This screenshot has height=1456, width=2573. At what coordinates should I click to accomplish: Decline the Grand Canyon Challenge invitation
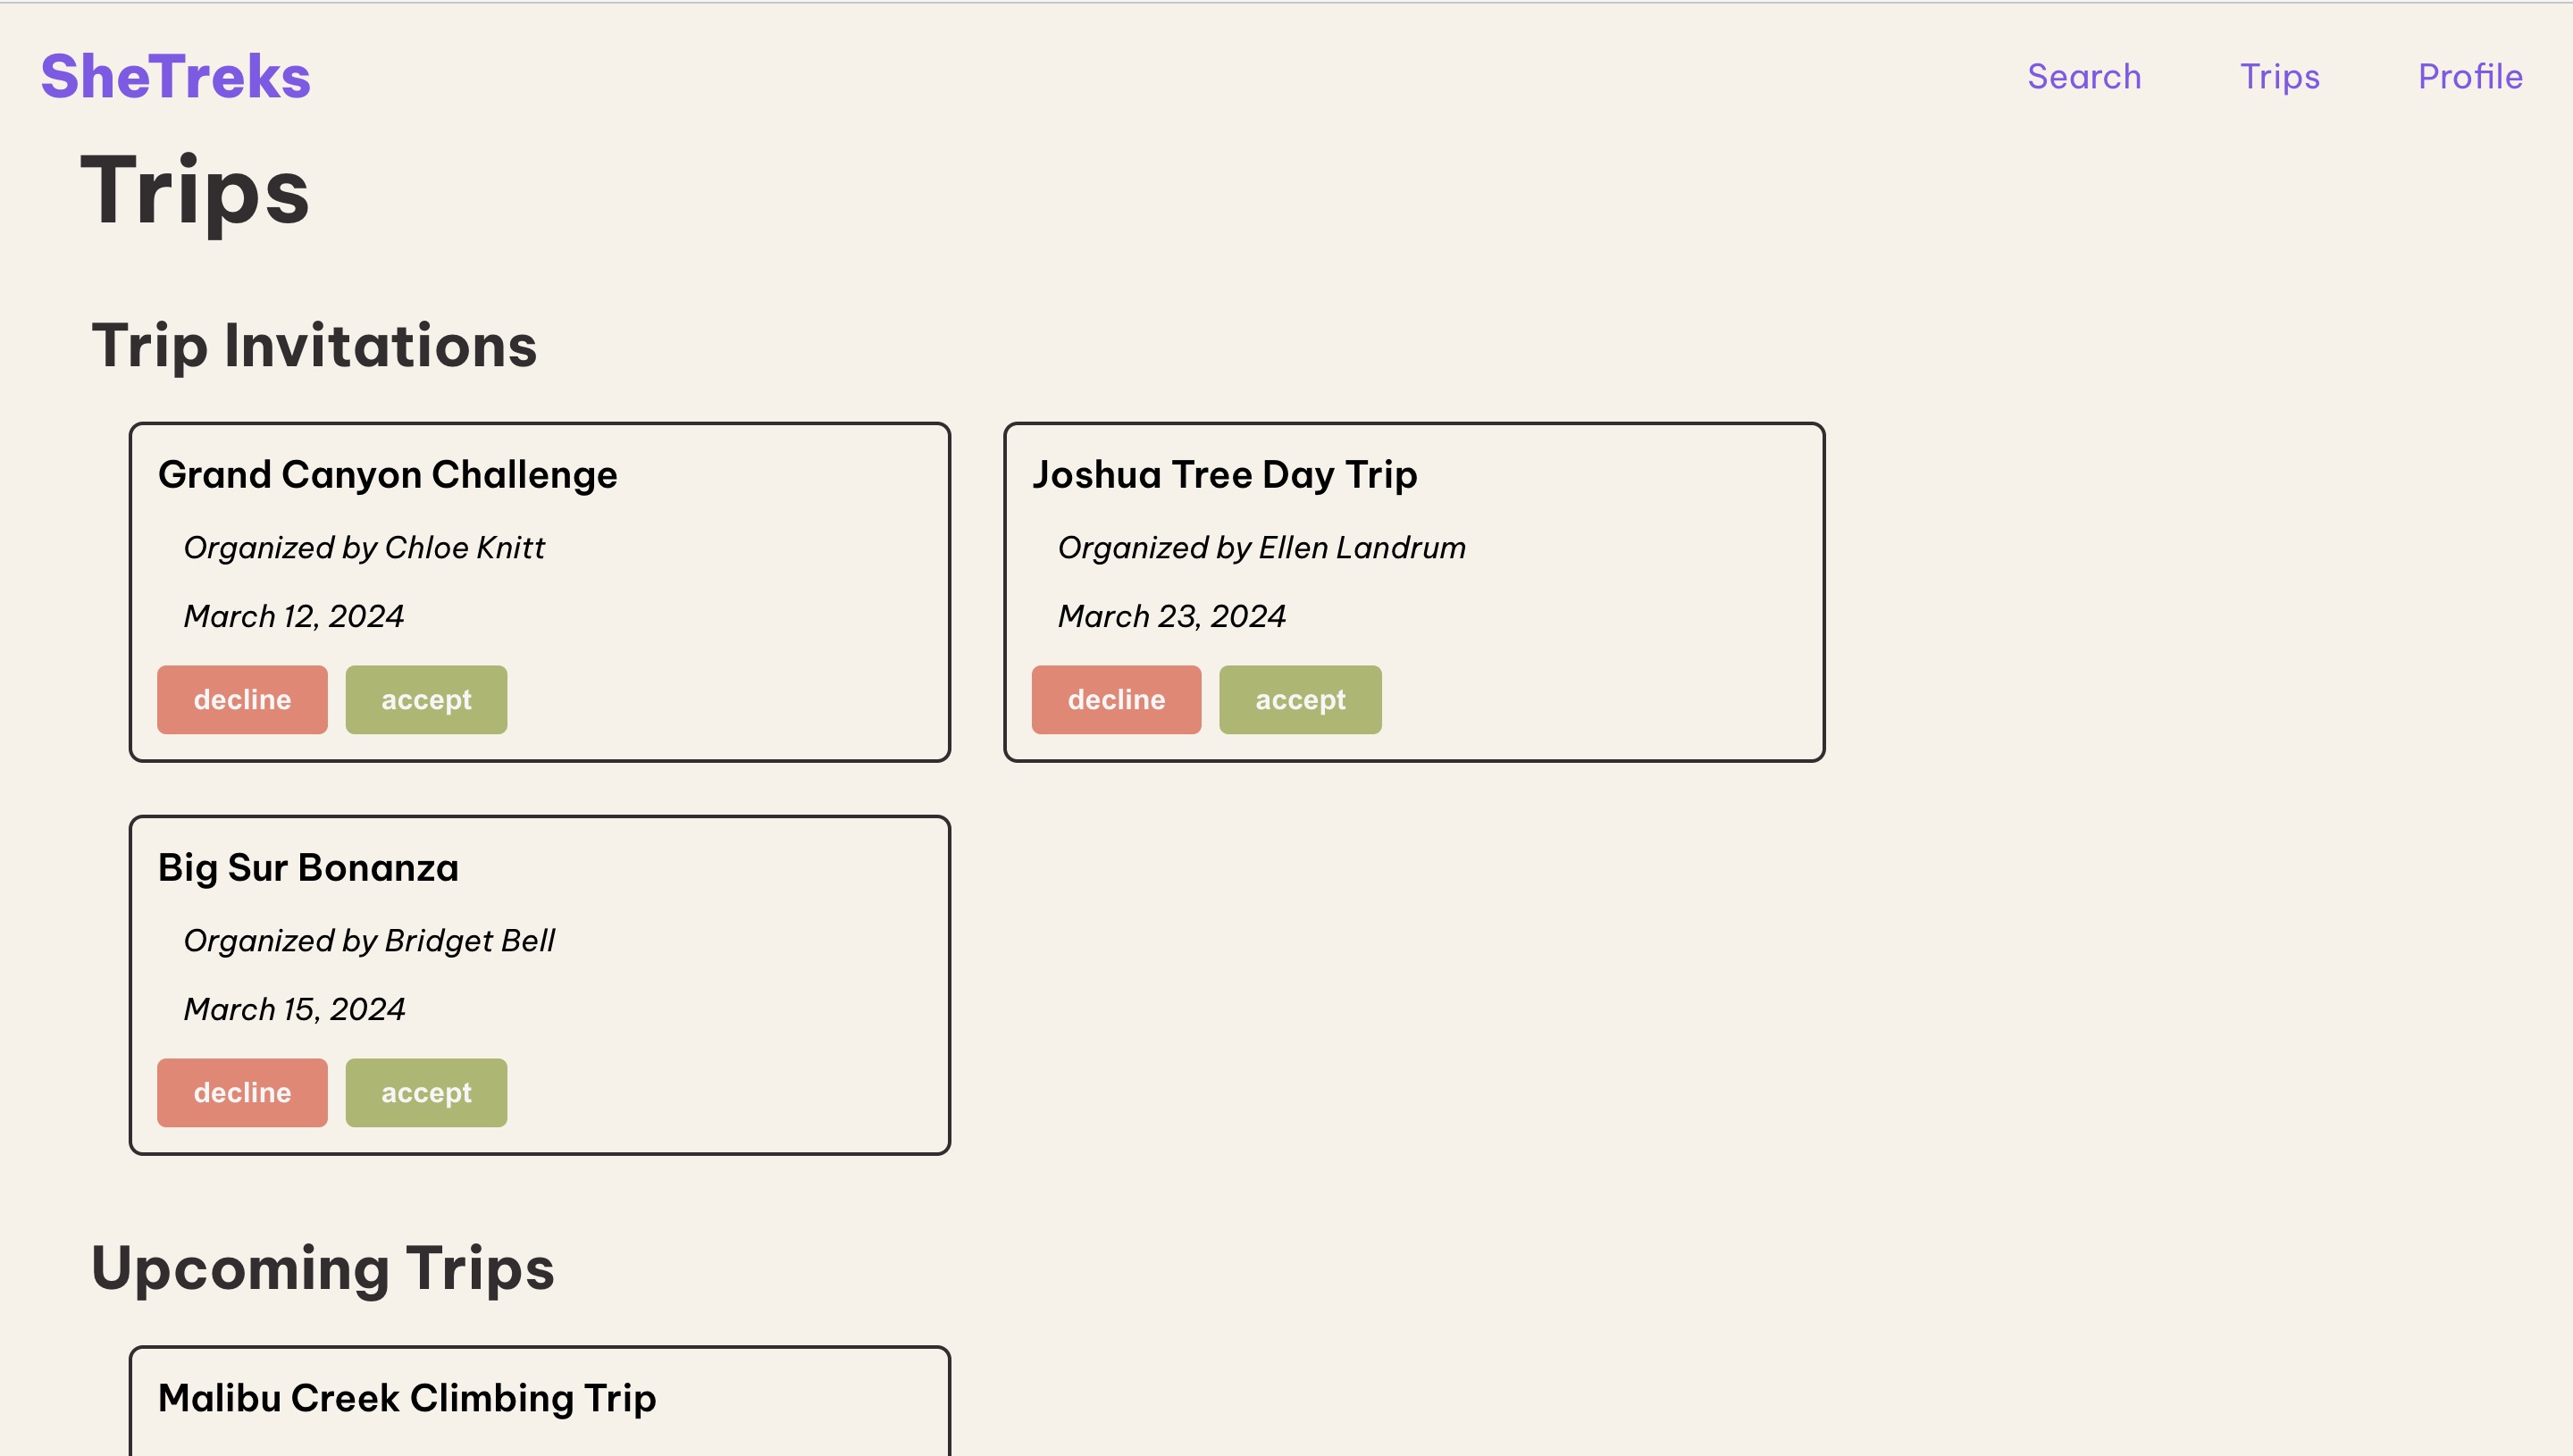[242, 700]
